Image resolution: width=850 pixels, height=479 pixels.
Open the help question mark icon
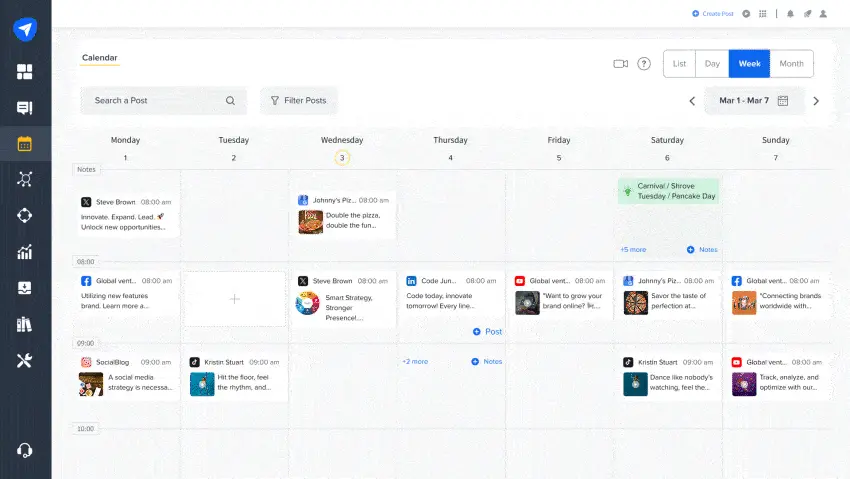point(644,64)
